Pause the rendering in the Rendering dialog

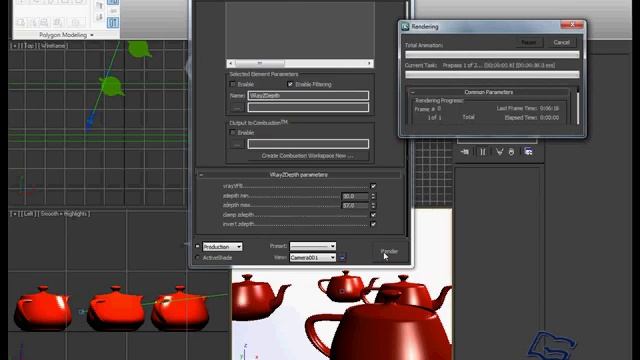pos(529,42)
